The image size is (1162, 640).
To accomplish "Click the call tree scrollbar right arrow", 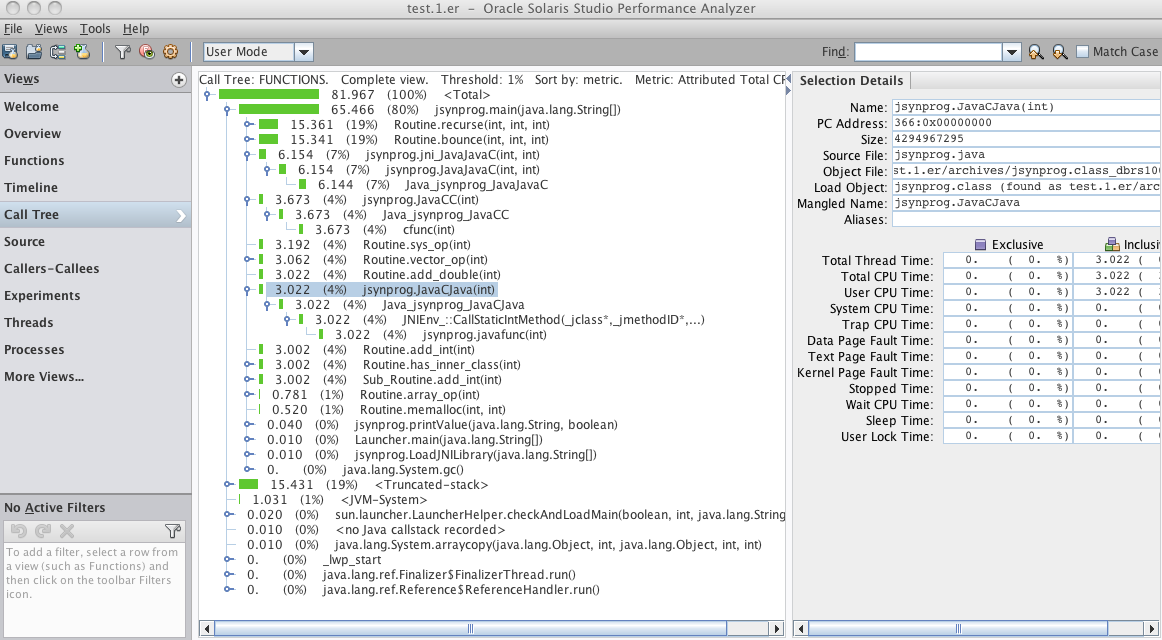I will click(777, 628).
